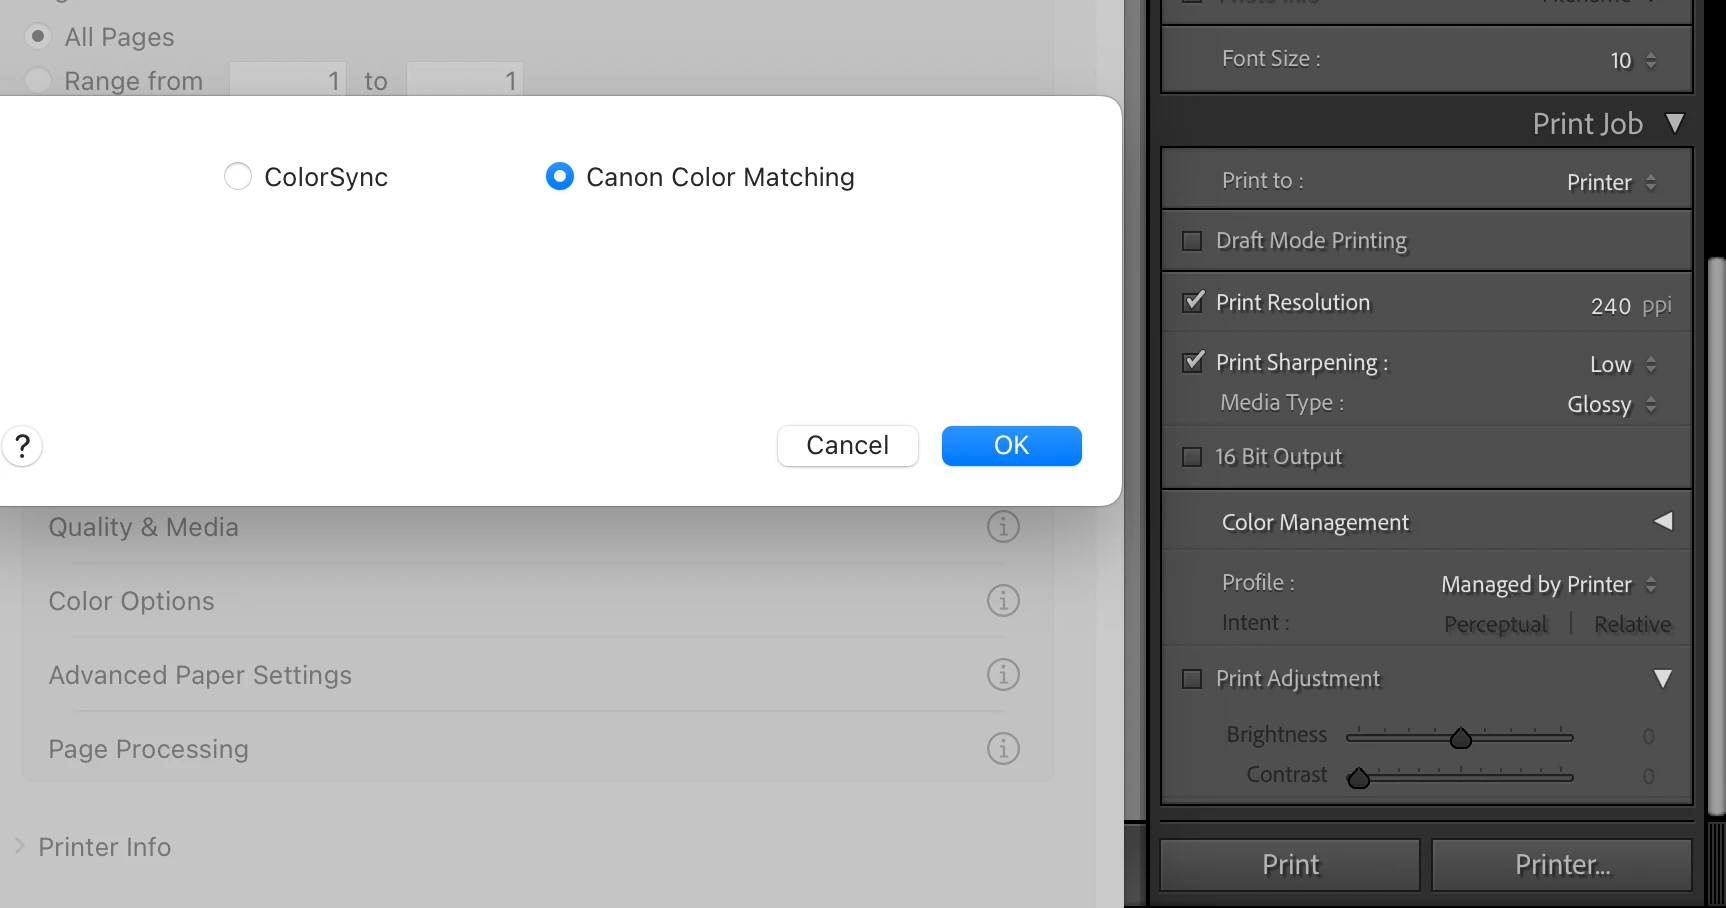Change Print Sharpening level from Low

pos(1623,364)
